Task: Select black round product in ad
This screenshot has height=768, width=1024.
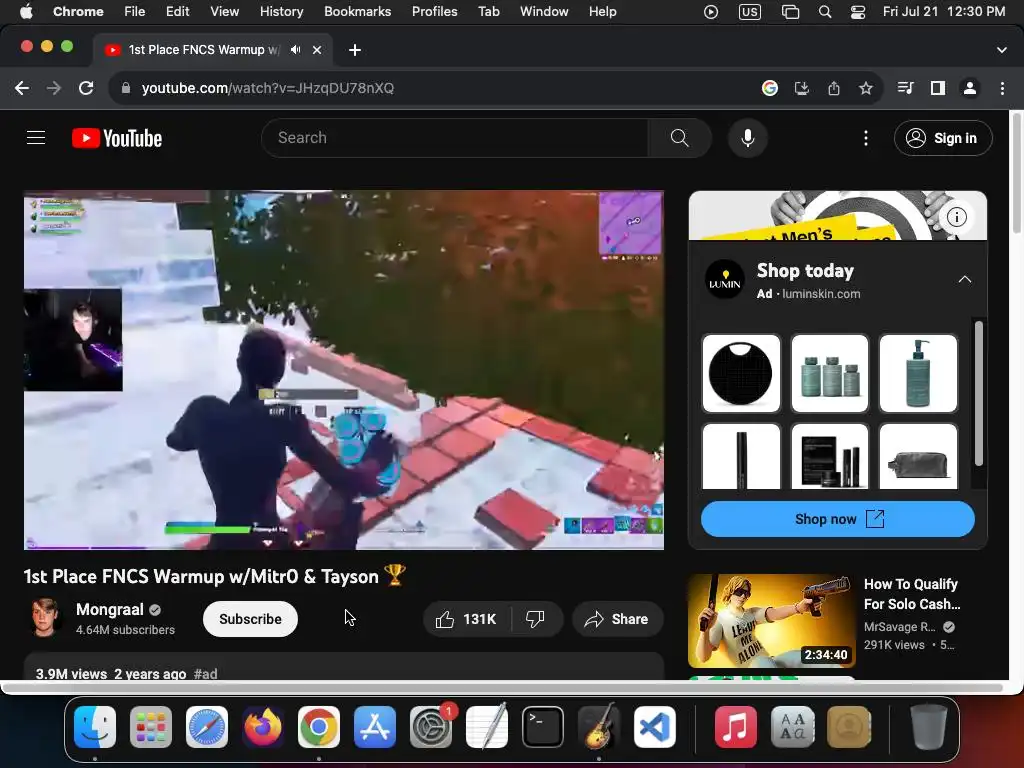Action: coord(741,374)
